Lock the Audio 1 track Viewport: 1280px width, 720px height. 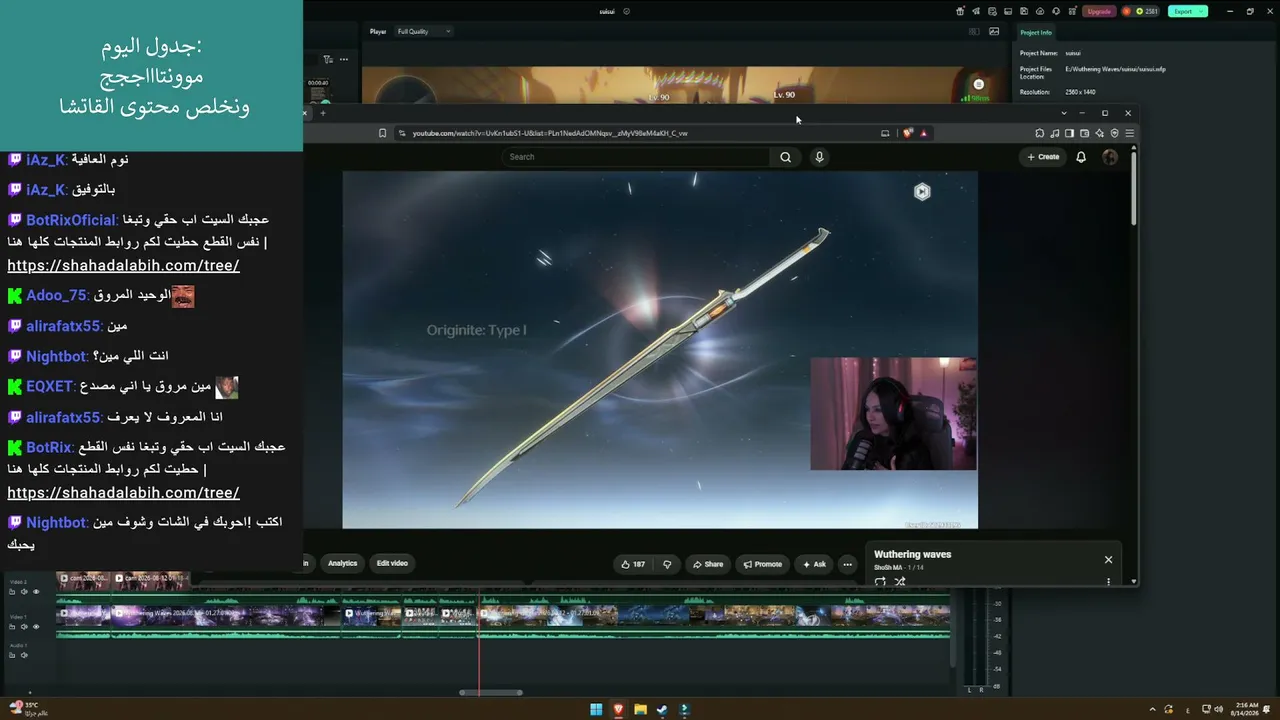(12, 655)
